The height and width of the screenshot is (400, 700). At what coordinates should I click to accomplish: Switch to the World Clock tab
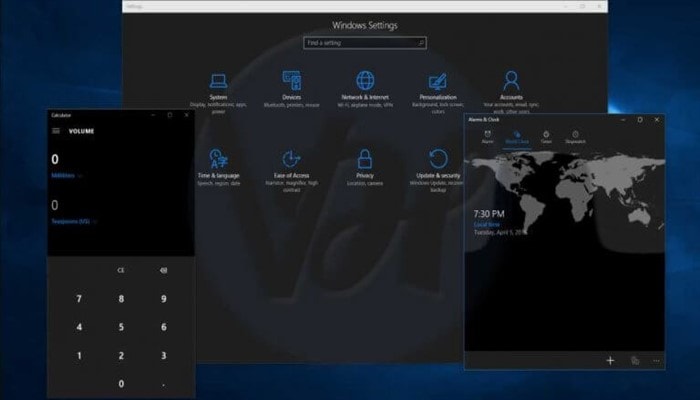coord(517,137)
